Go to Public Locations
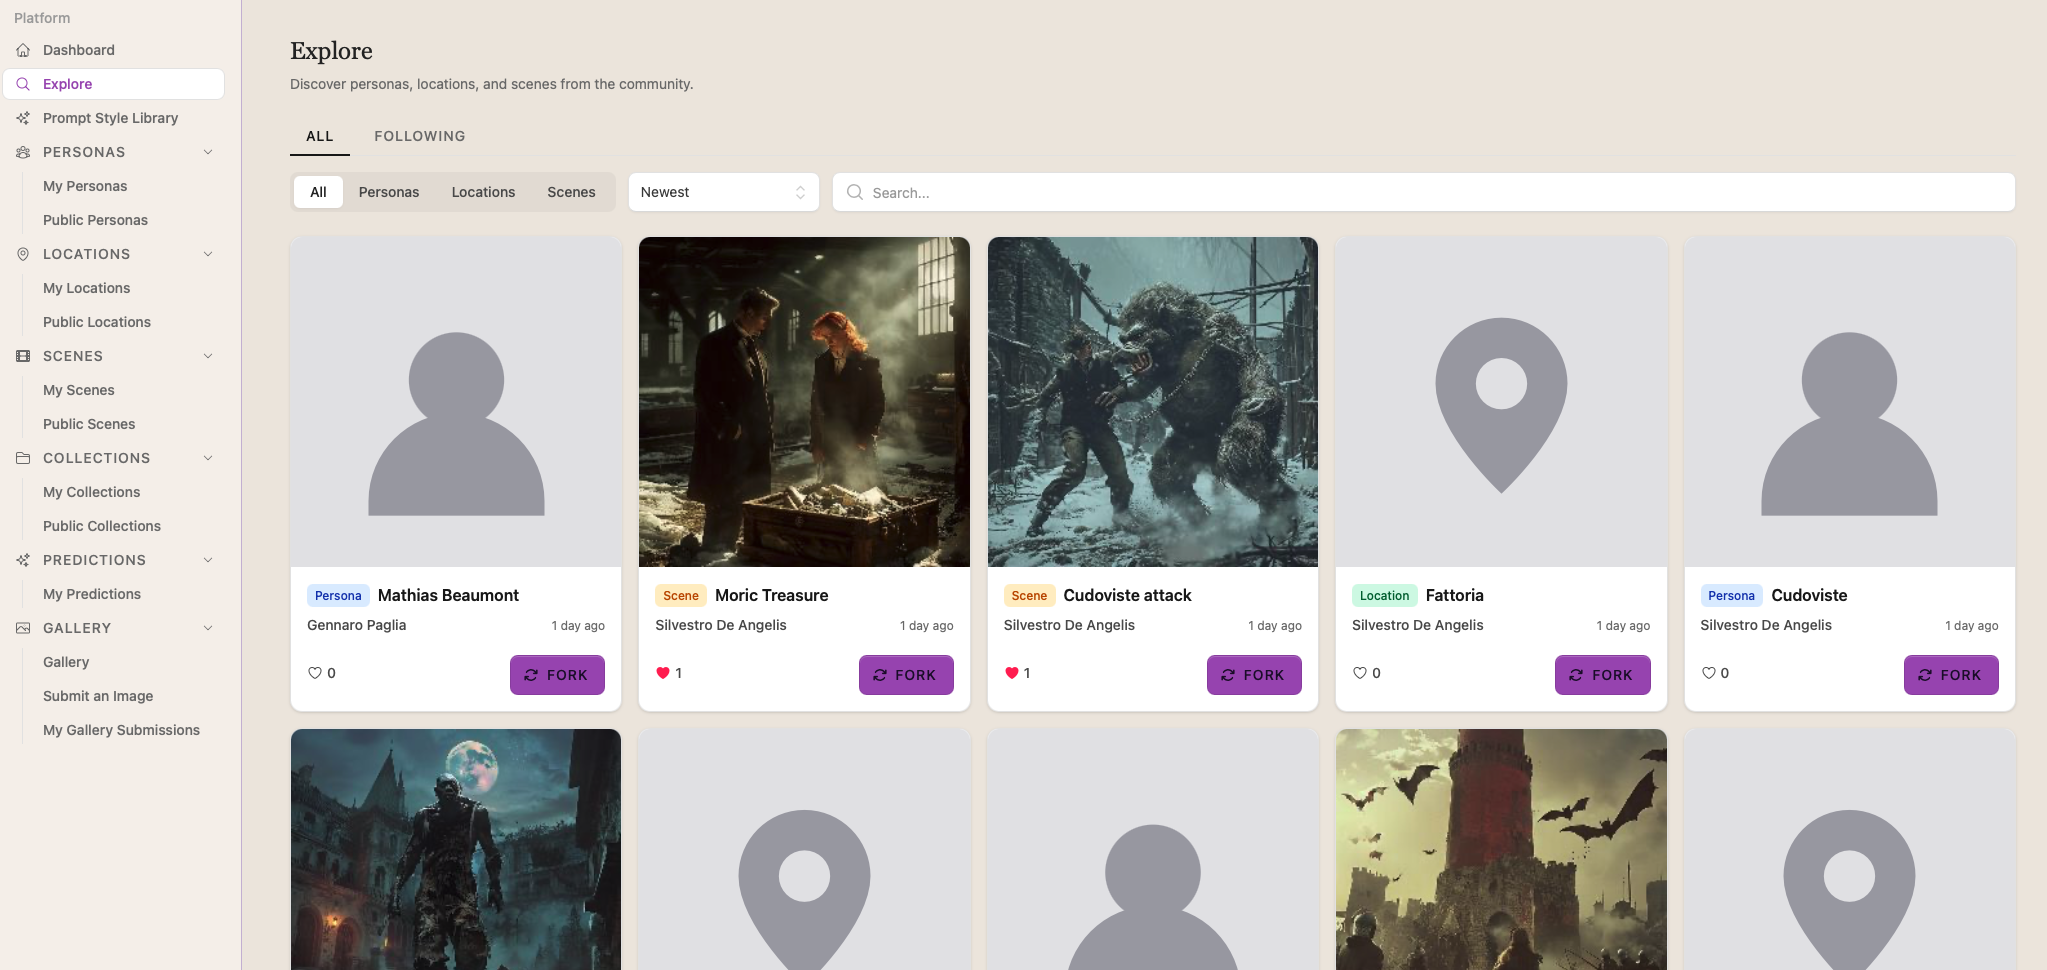This screenshot has height=970, width=2047. (x=97, y=322)
